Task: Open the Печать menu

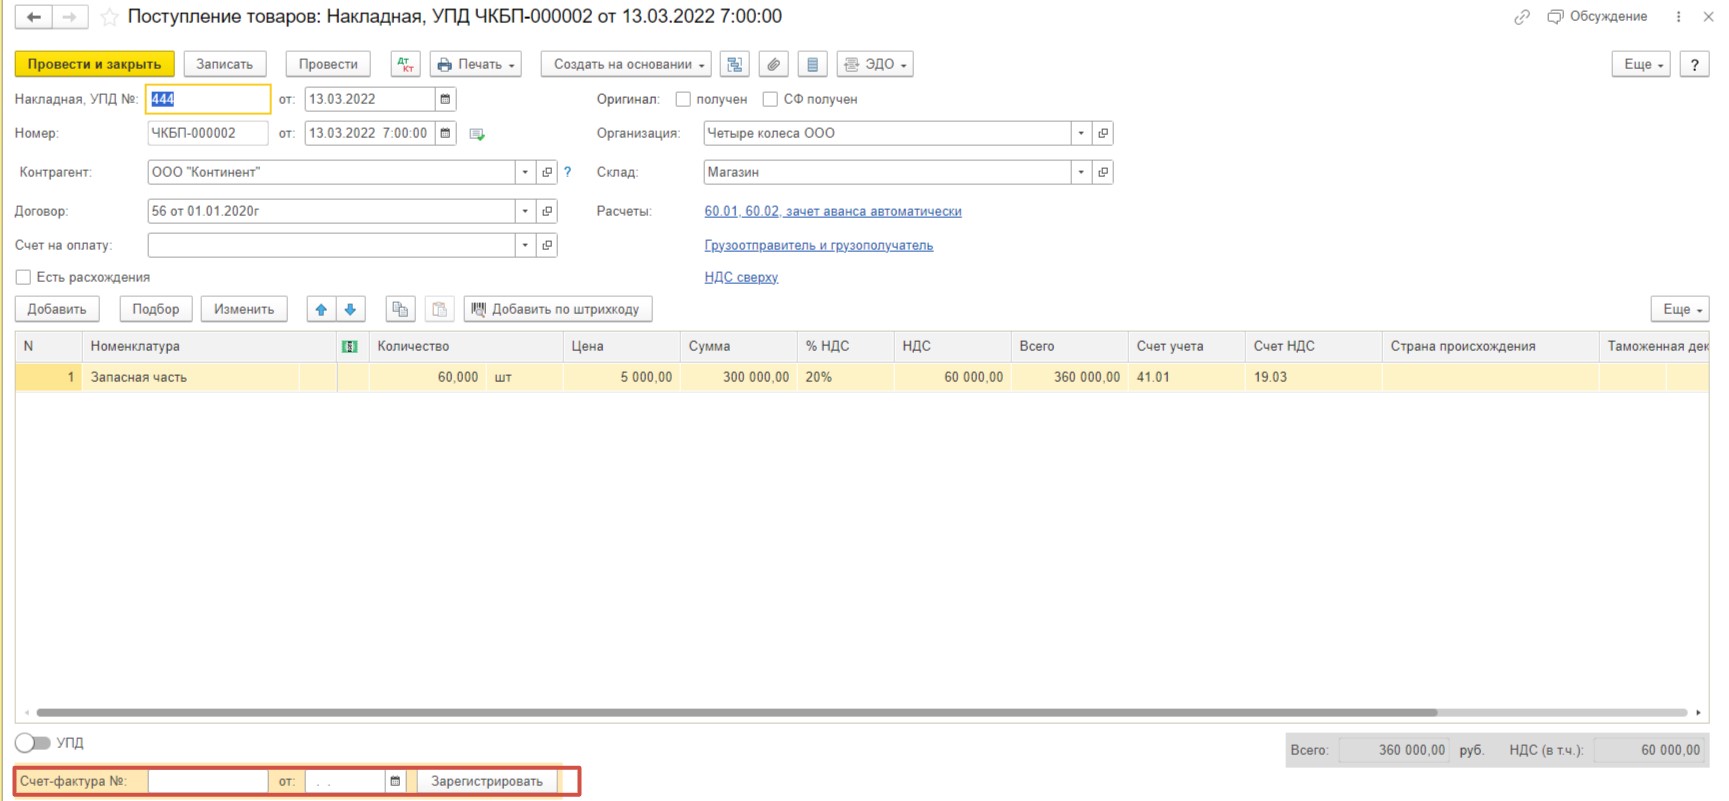Action: [x=476, y=64]
